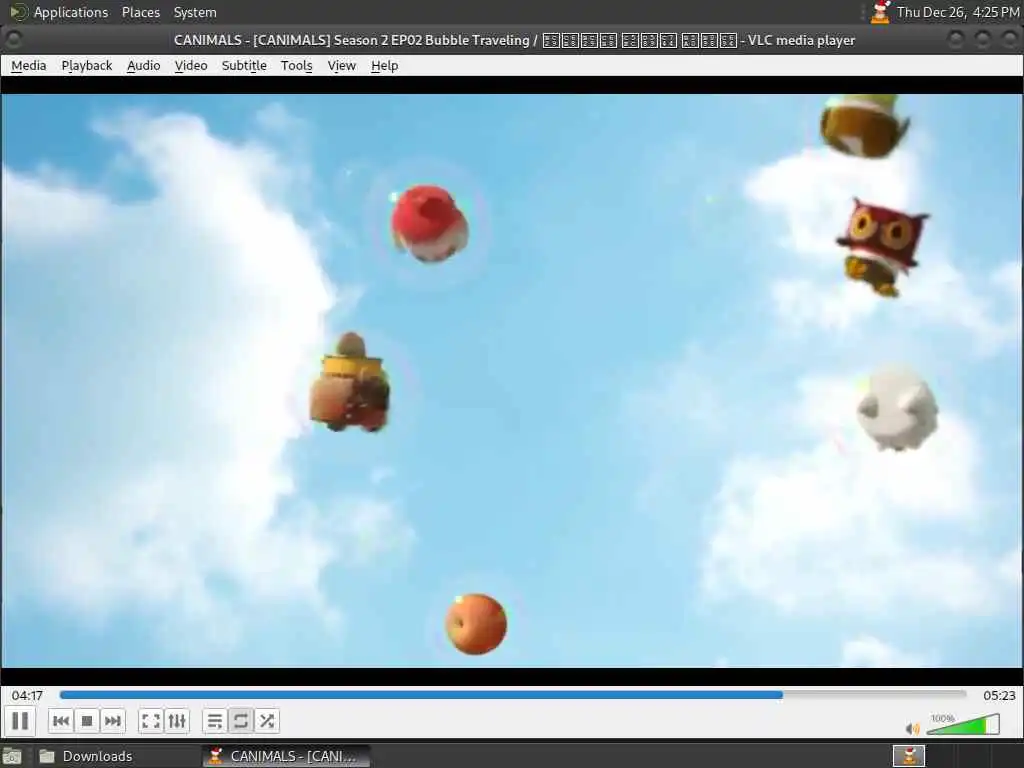Open extended settings equalizer icon
1024x768 pixels.
coord(177,721)
